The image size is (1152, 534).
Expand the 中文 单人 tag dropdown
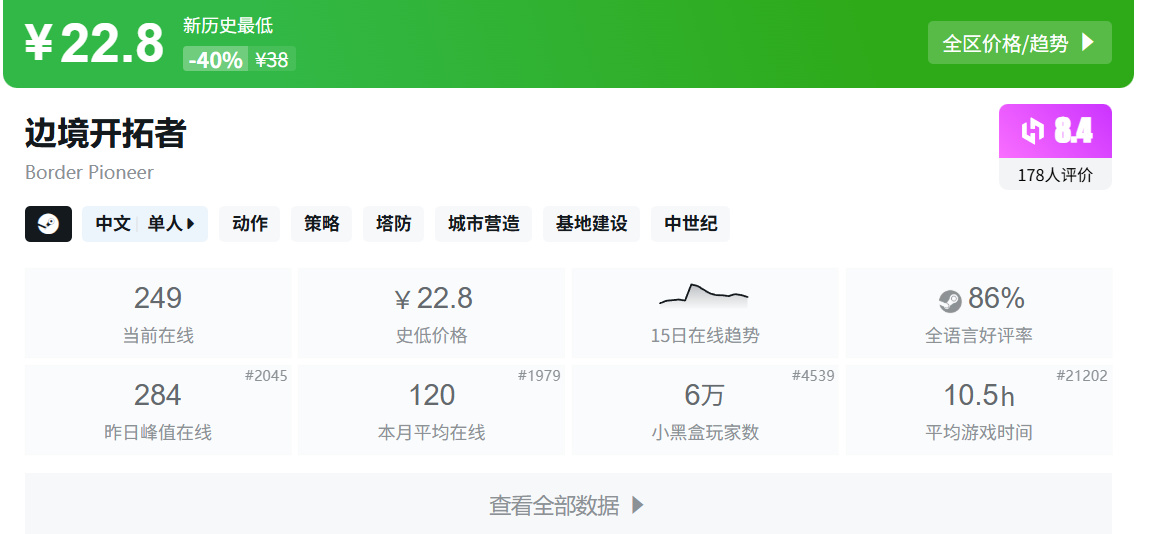(145, 224)
